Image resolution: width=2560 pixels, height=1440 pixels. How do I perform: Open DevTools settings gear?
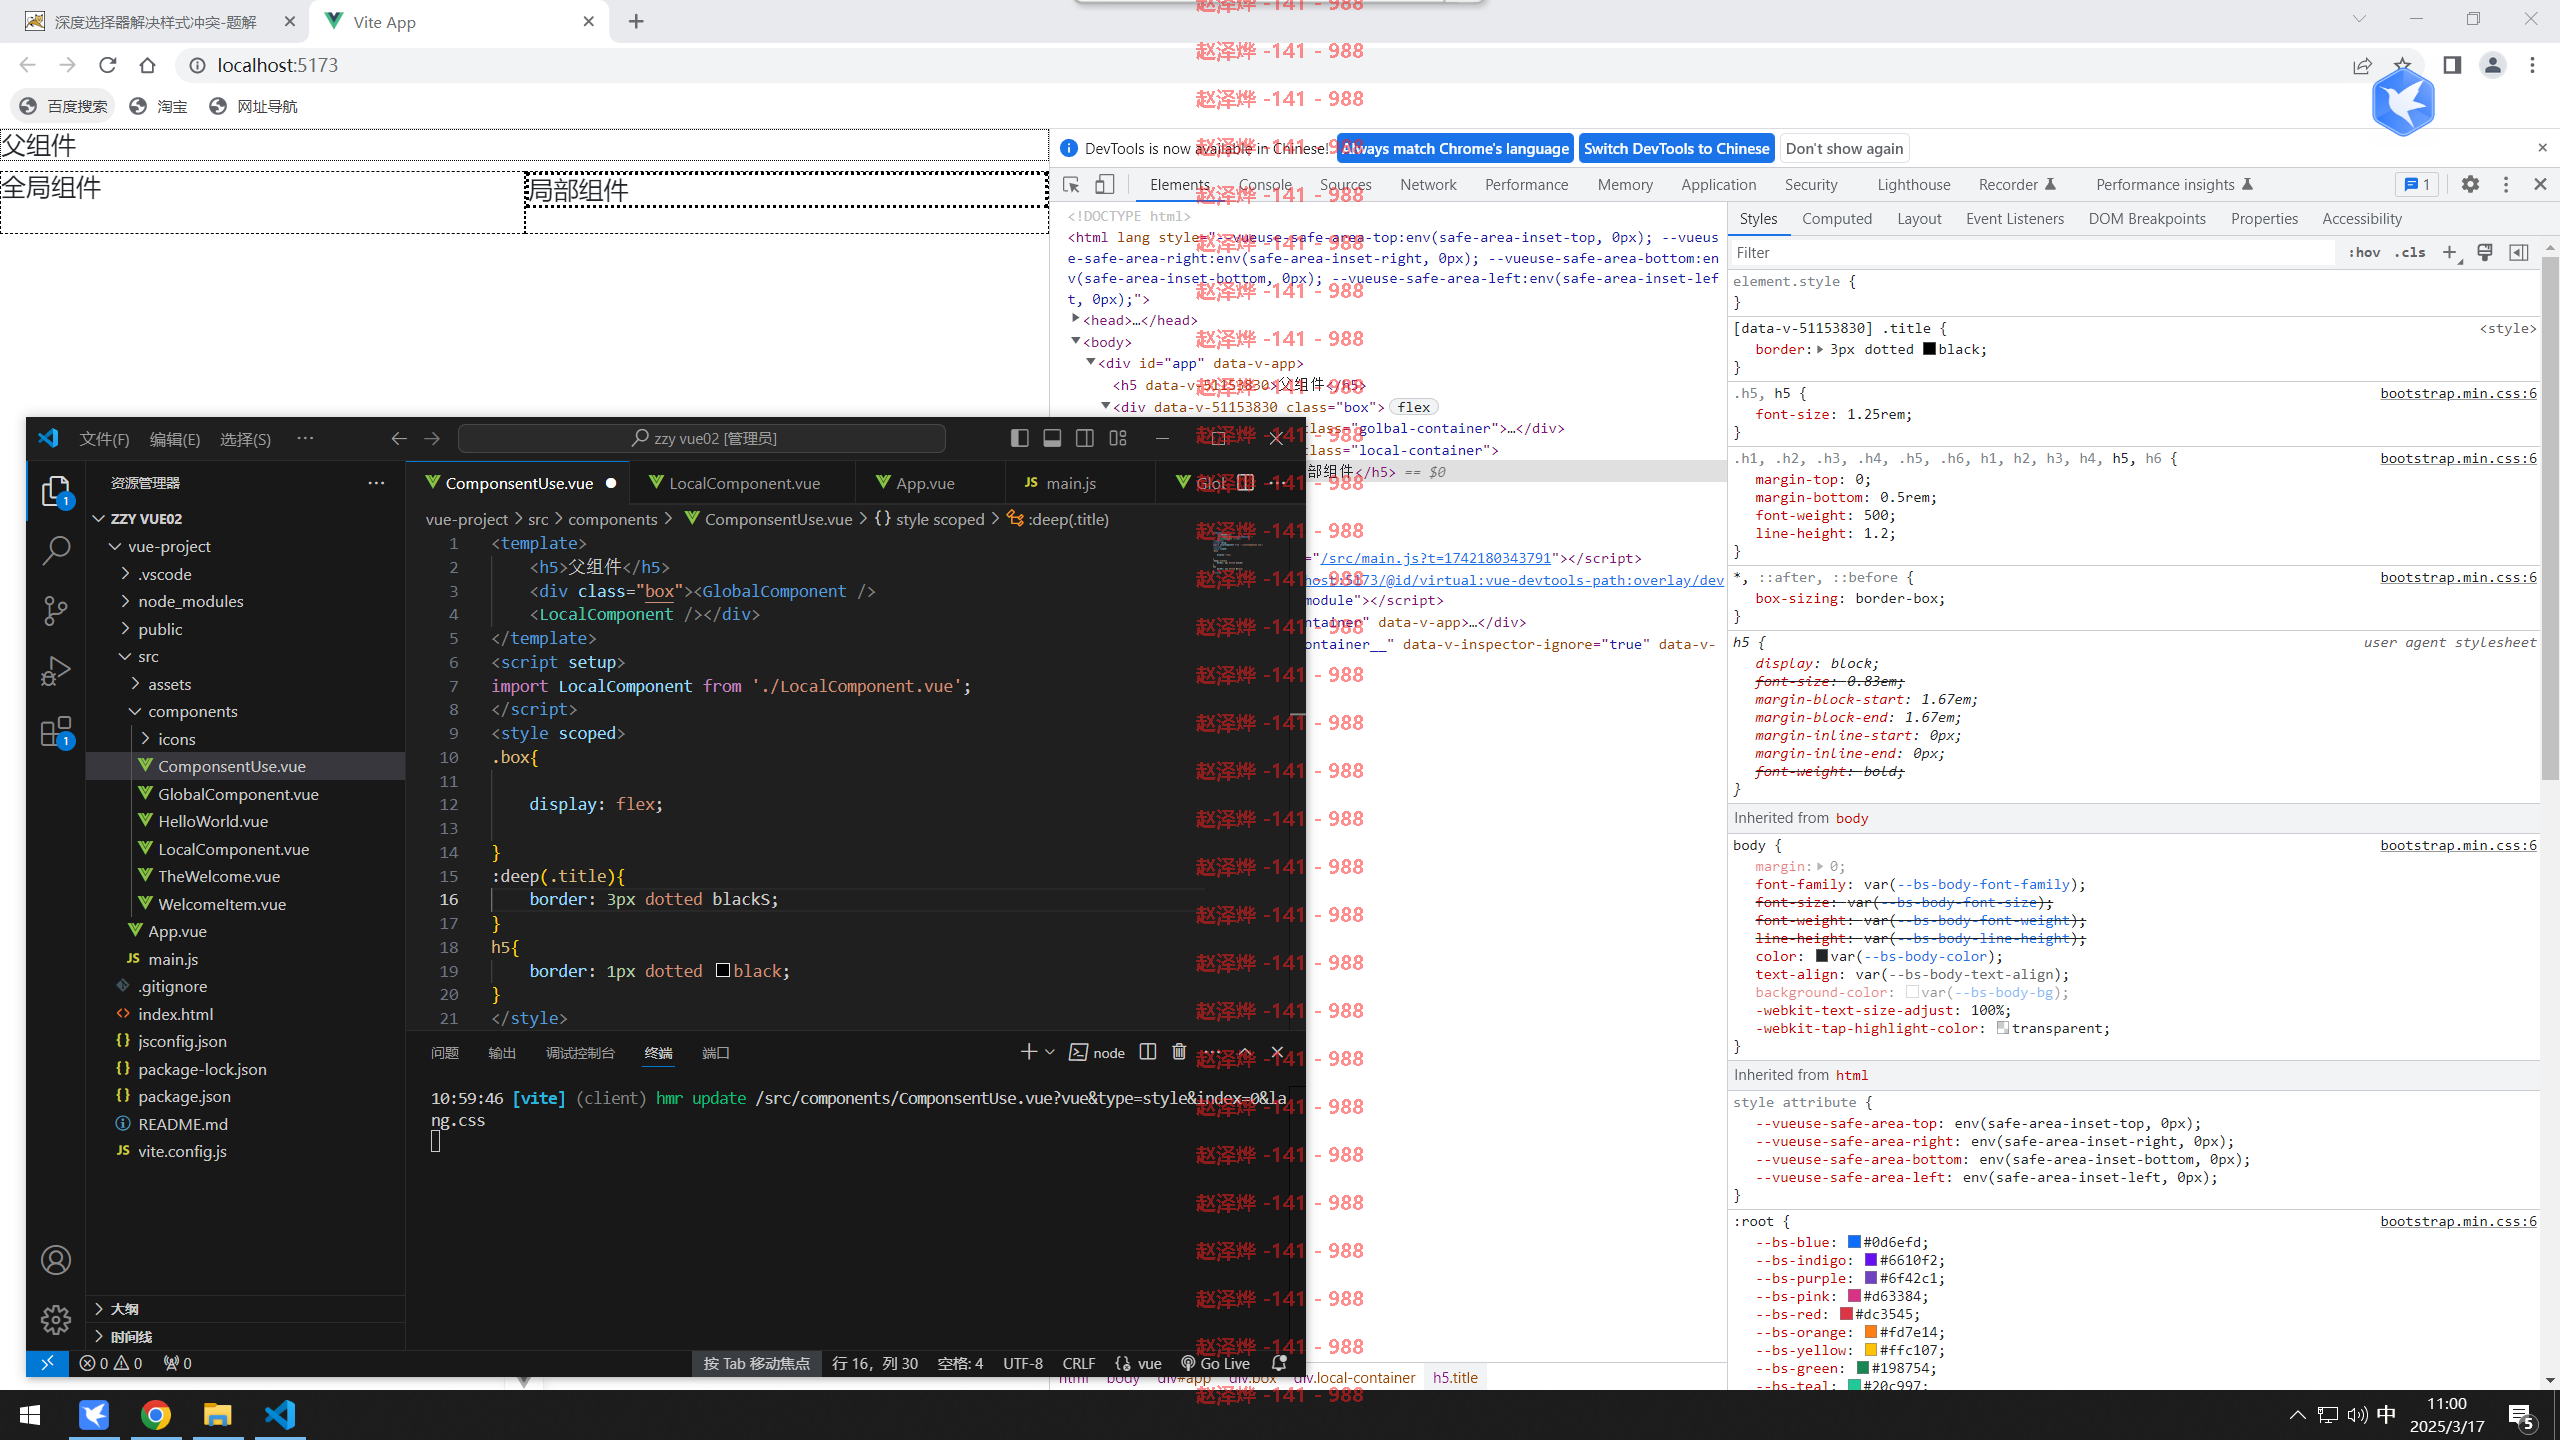click(x=2470, y=184)
